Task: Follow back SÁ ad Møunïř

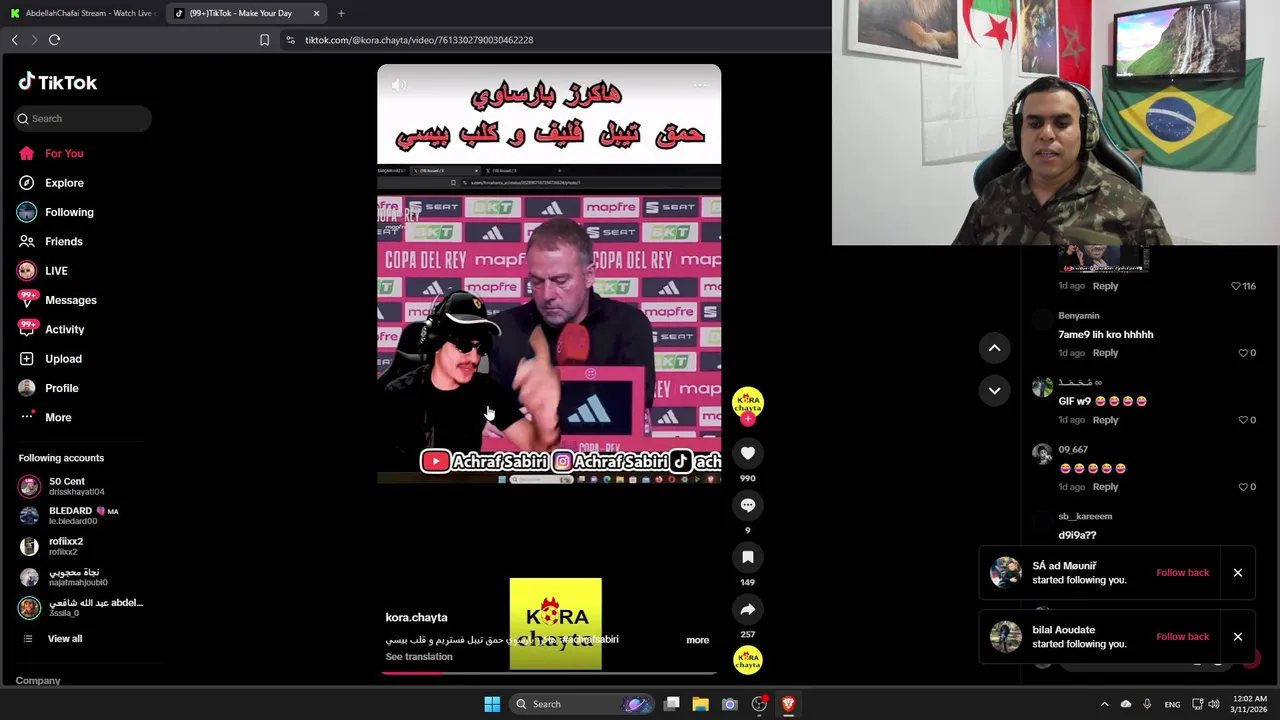Action: [1183, 573]
